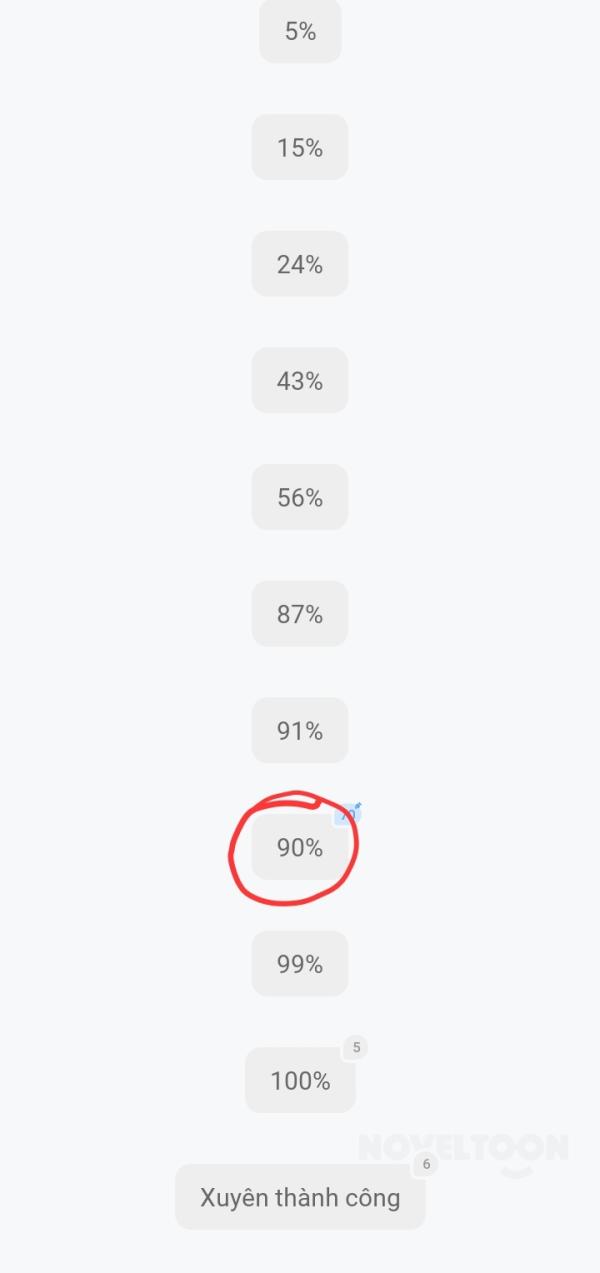Click the 91% message bubble
Screen dimensions: 600x1273
click(300, 731)
